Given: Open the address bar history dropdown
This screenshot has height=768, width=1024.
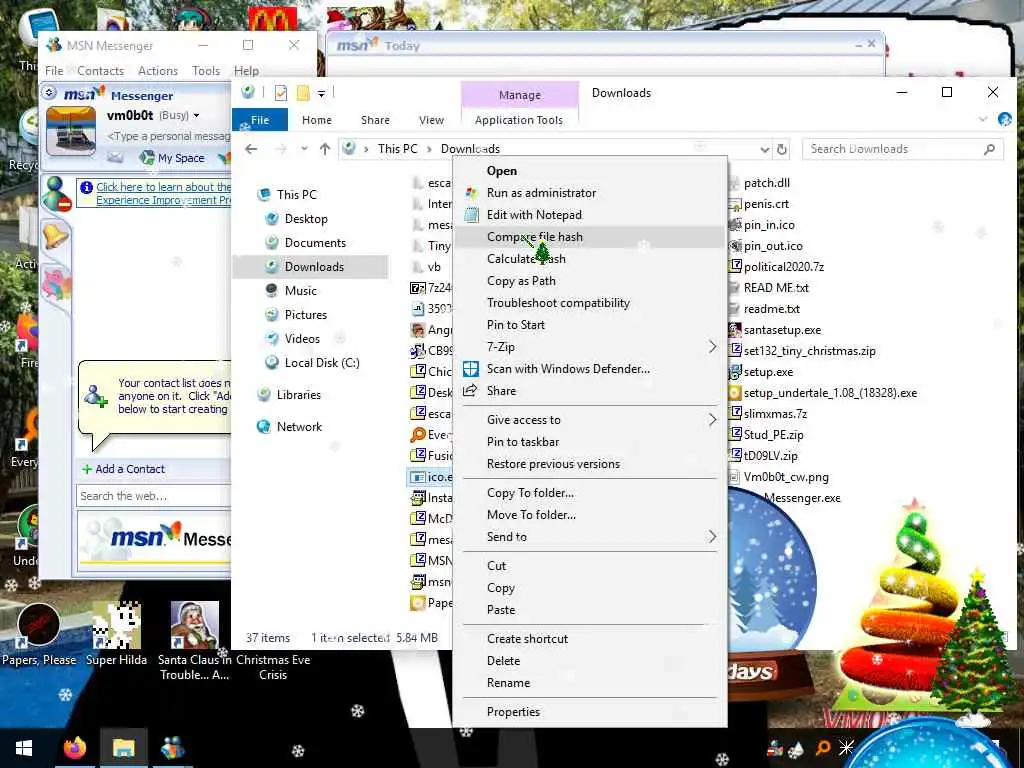Looking at the screenshot, I should (x=765, y=150).
